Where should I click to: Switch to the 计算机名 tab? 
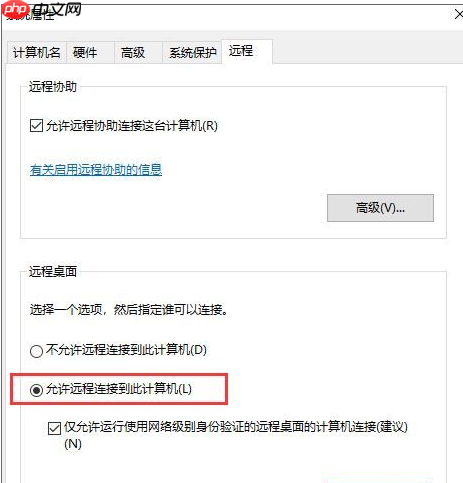37,53
